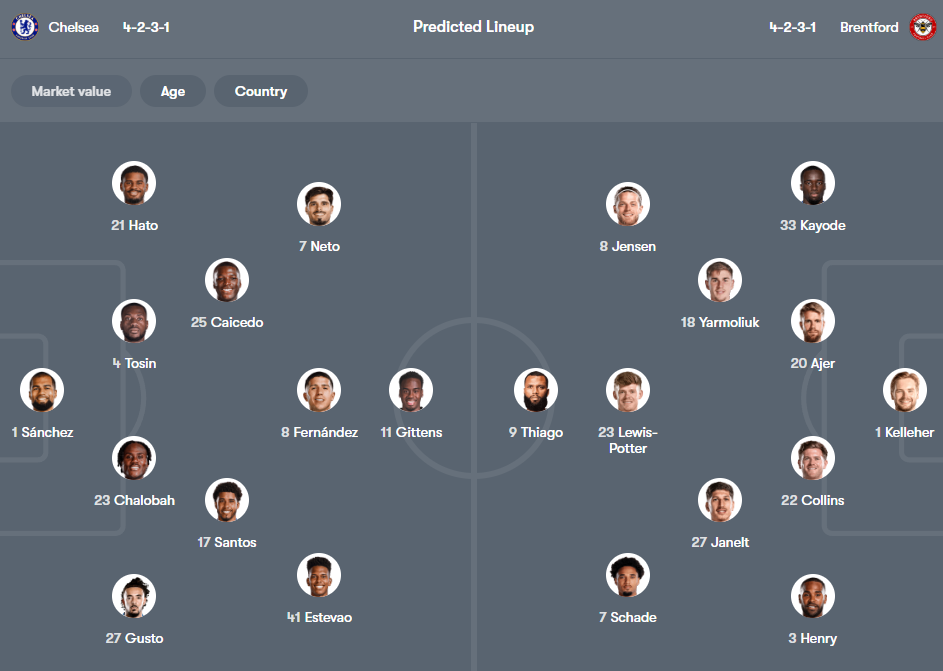Select Chelsea's 4-2-3-1 formation label
The image size is (943, 671).
pyautogui.click(x=147, y=27)
